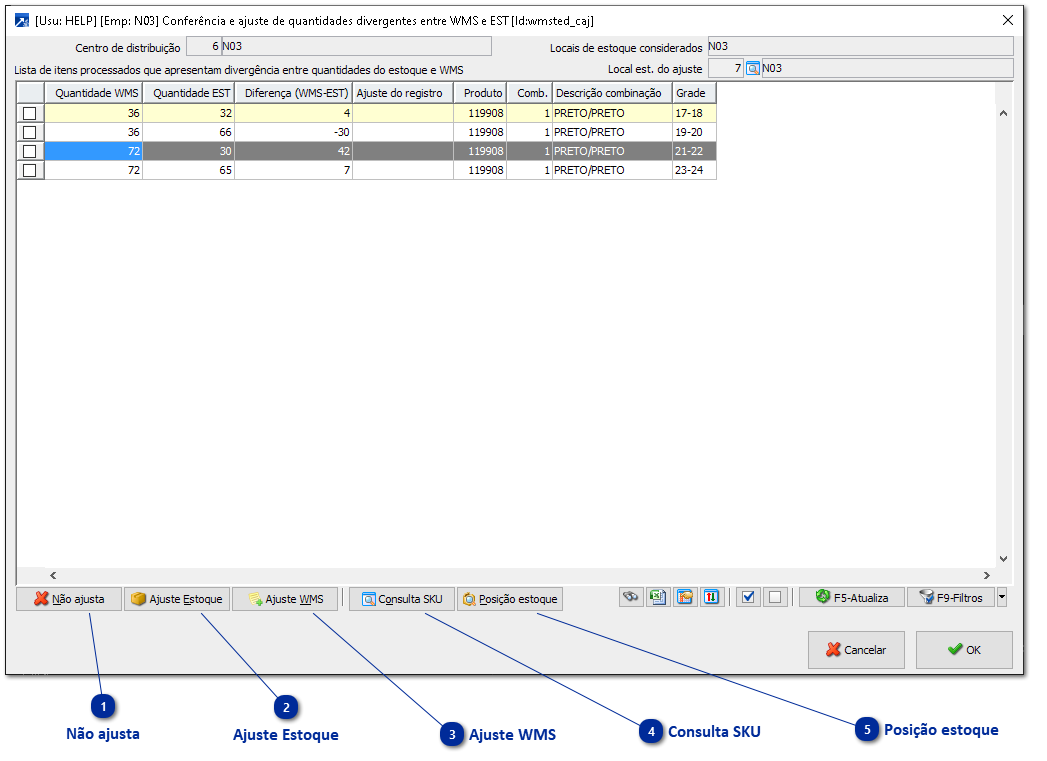Sort by Quantidade EST column header
The height and width of the screenshot is (761, 1047).
tap(188, 93)
